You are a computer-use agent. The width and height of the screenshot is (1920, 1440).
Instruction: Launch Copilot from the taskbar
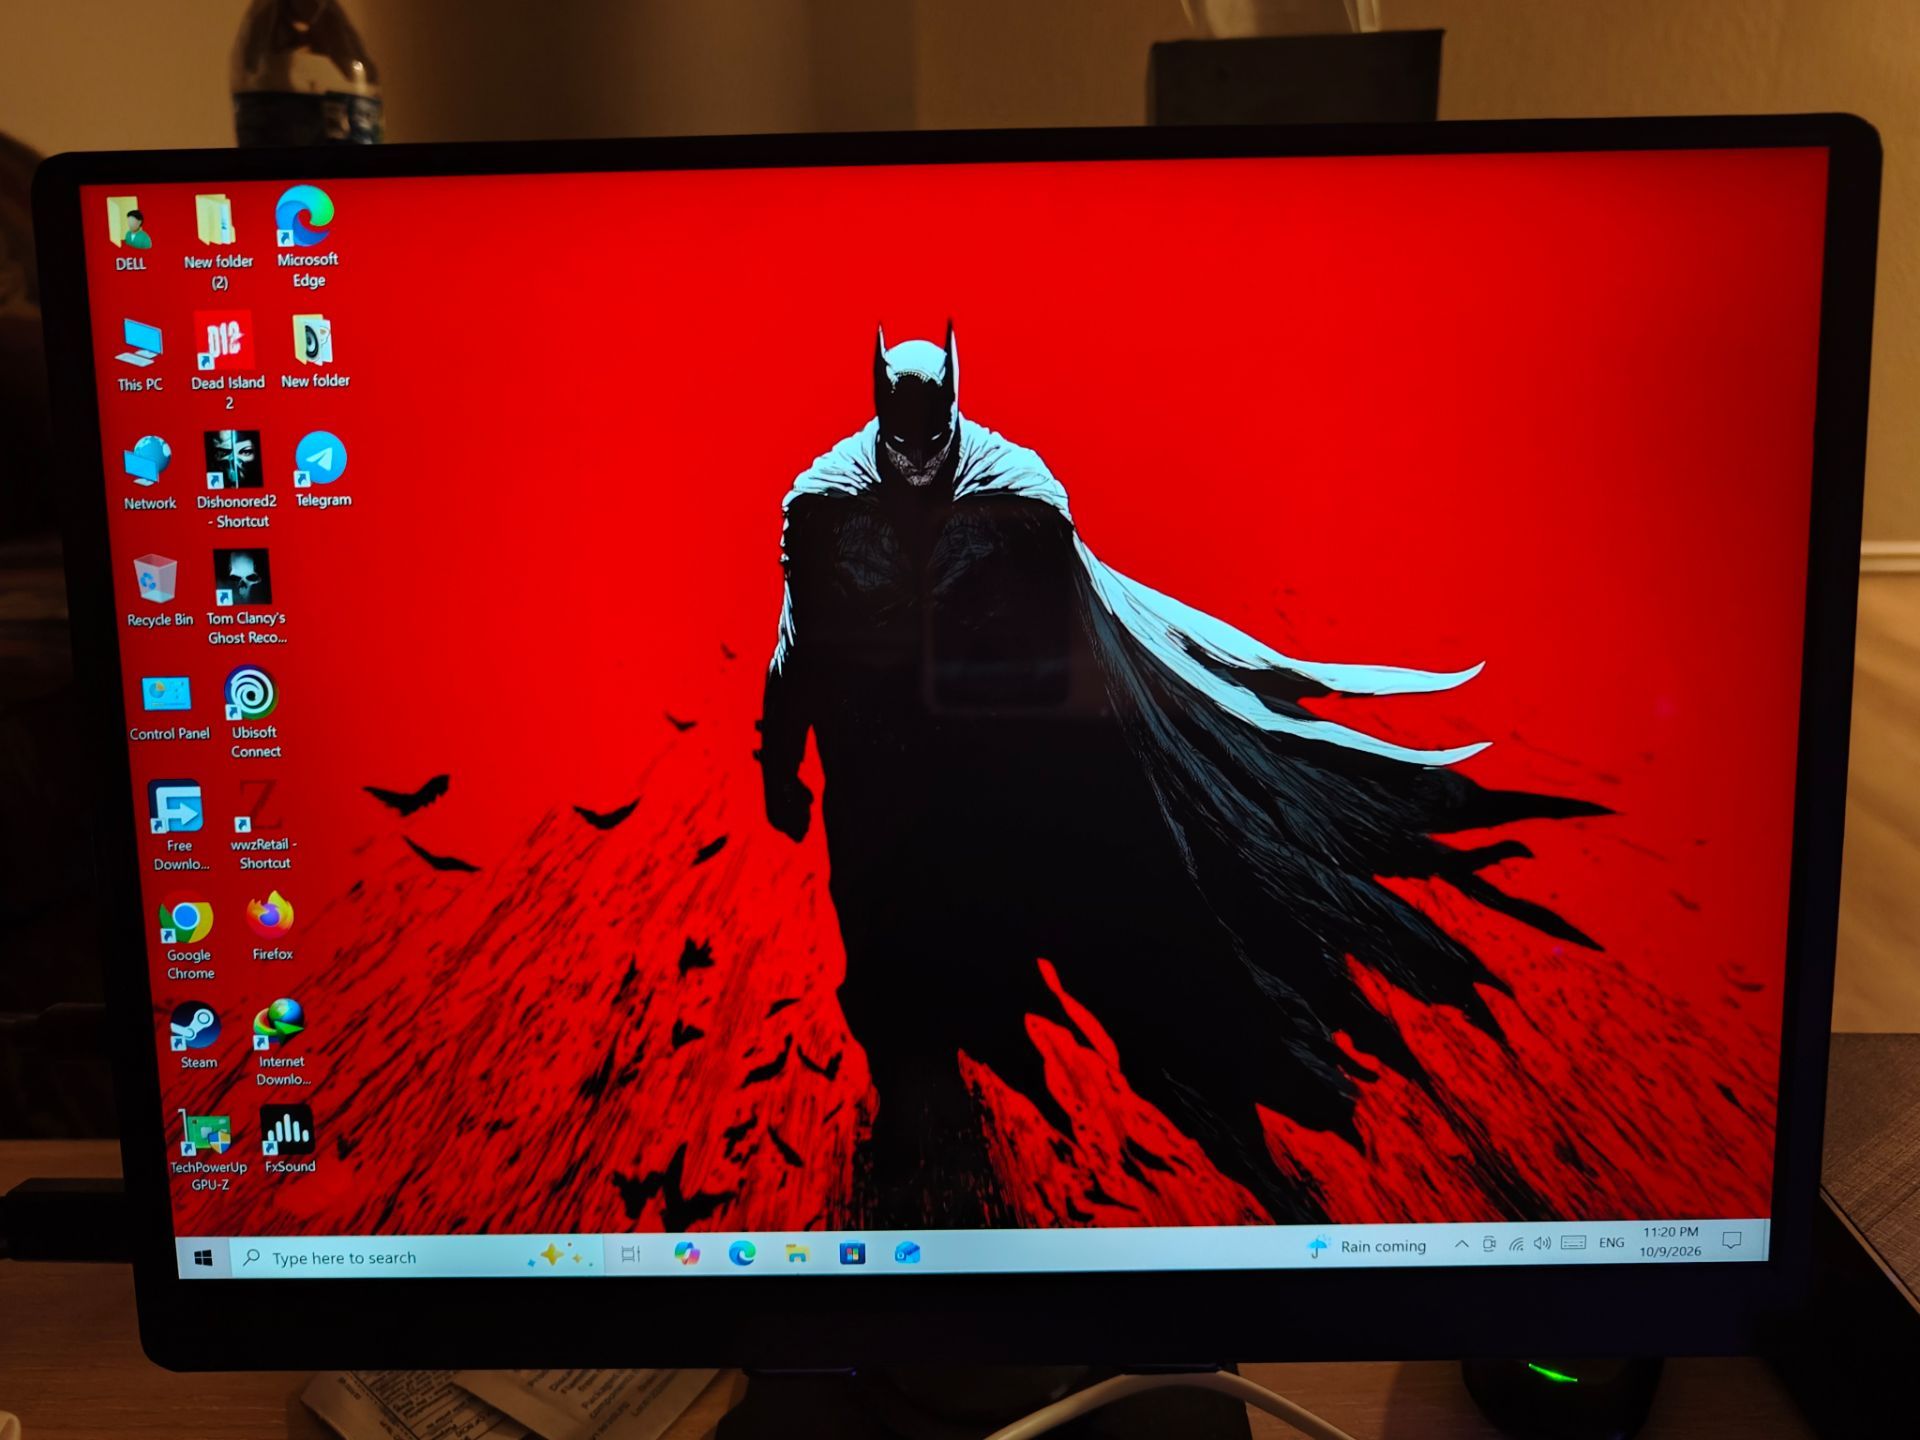(687, 1253)
